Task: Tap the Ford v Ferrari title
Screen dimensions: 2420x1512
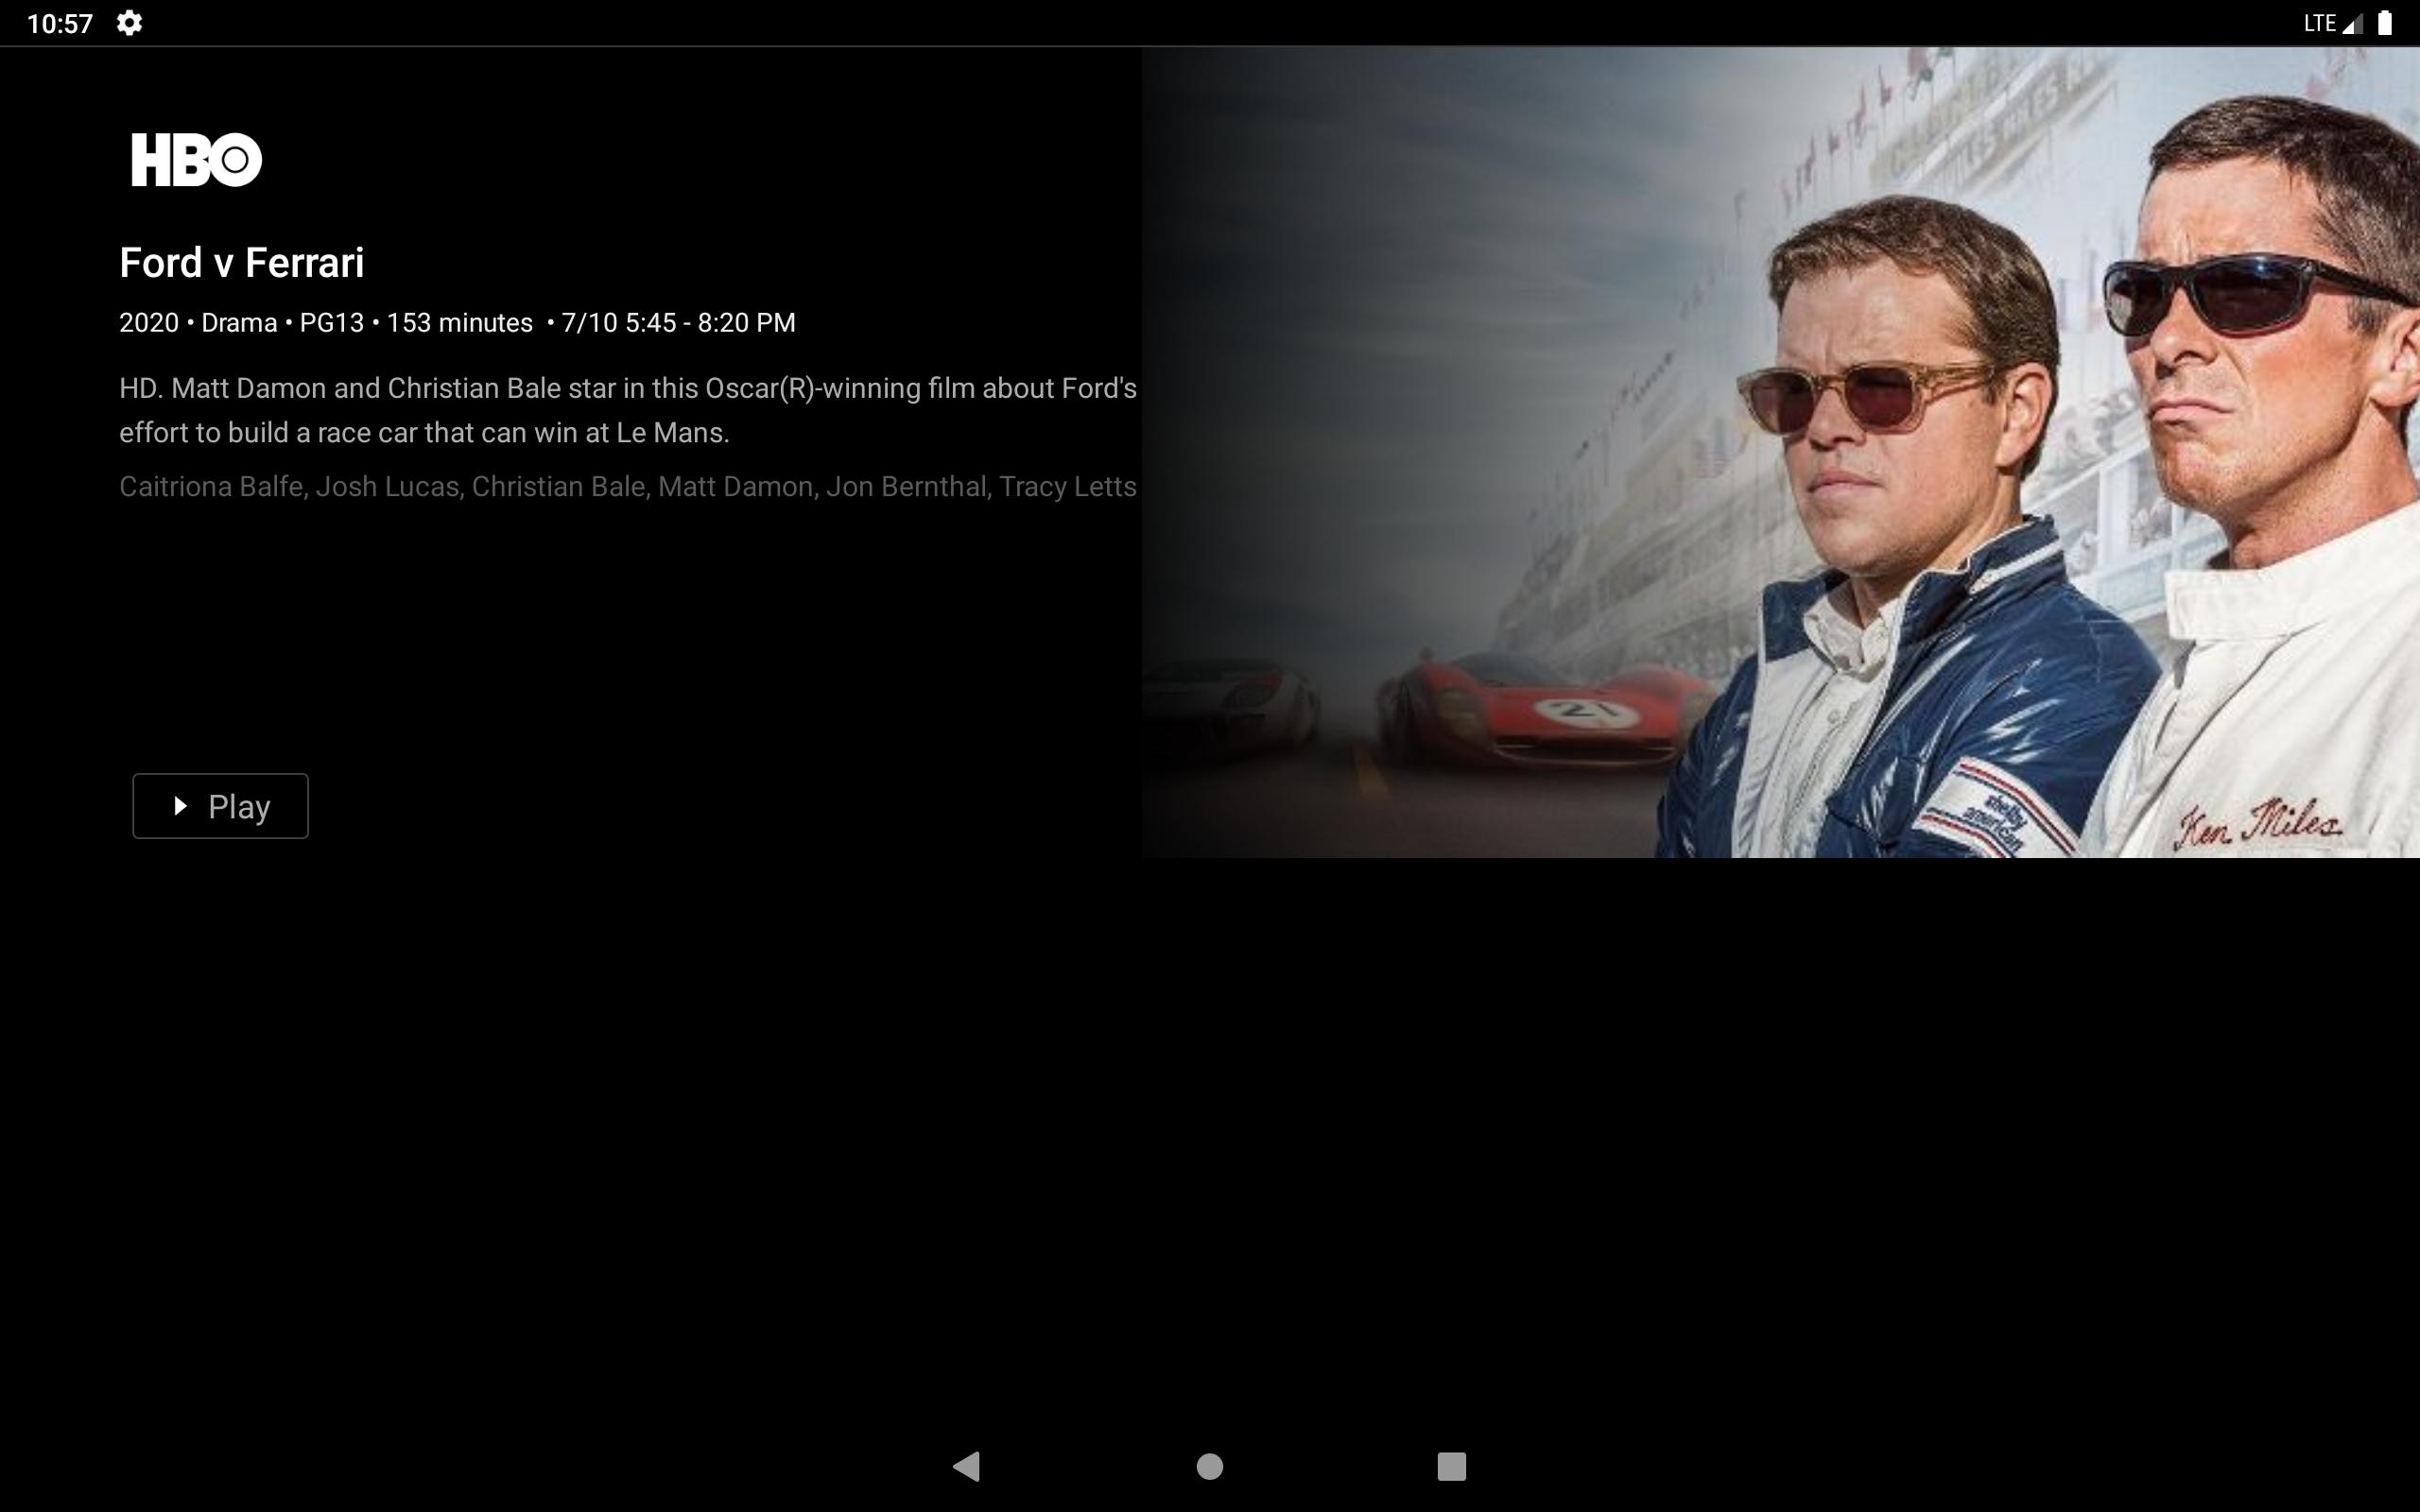Action: 242,263
